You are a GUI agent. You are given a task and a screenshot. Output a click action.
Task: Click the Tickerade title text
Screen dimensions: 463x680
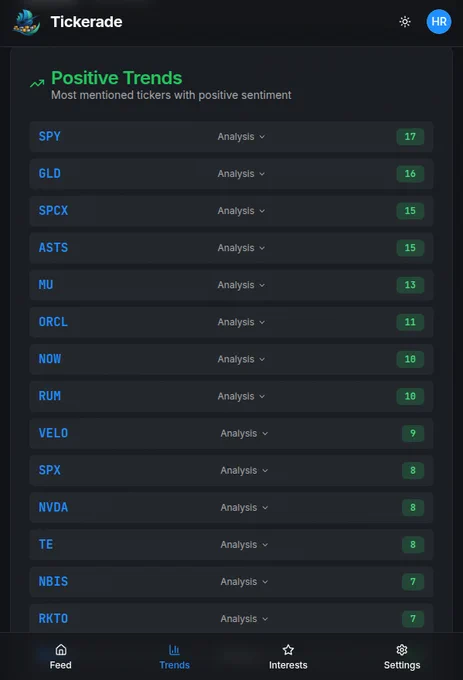coord(86,22)
